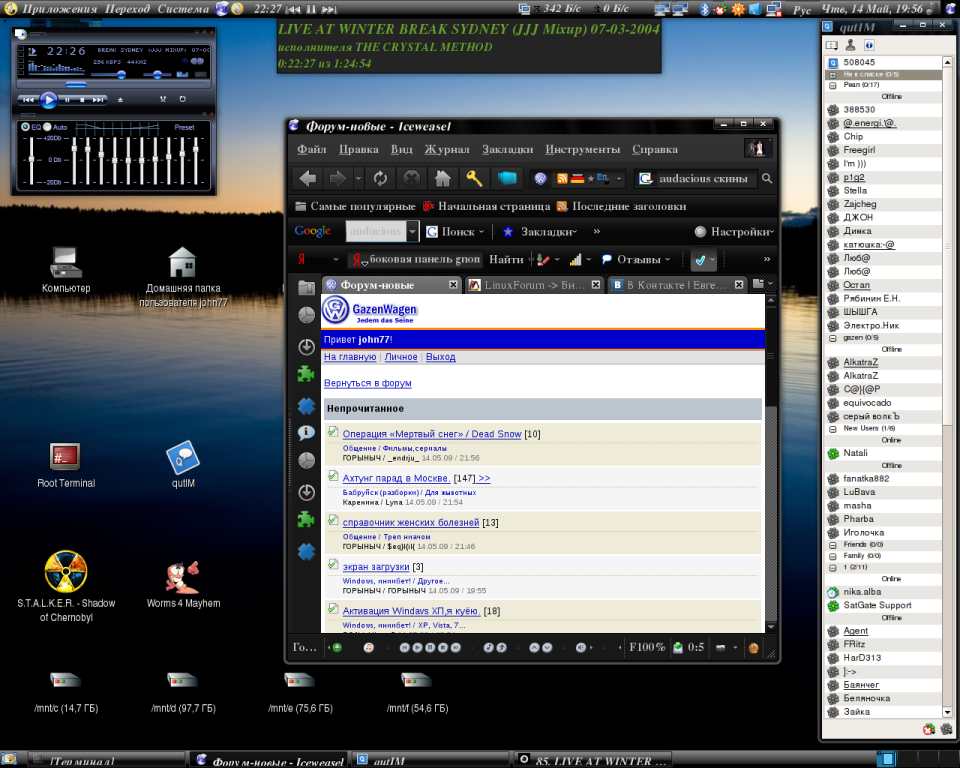Expand Friends group in qutIM
Screen dimensions: 960x768
pos(833,544)
